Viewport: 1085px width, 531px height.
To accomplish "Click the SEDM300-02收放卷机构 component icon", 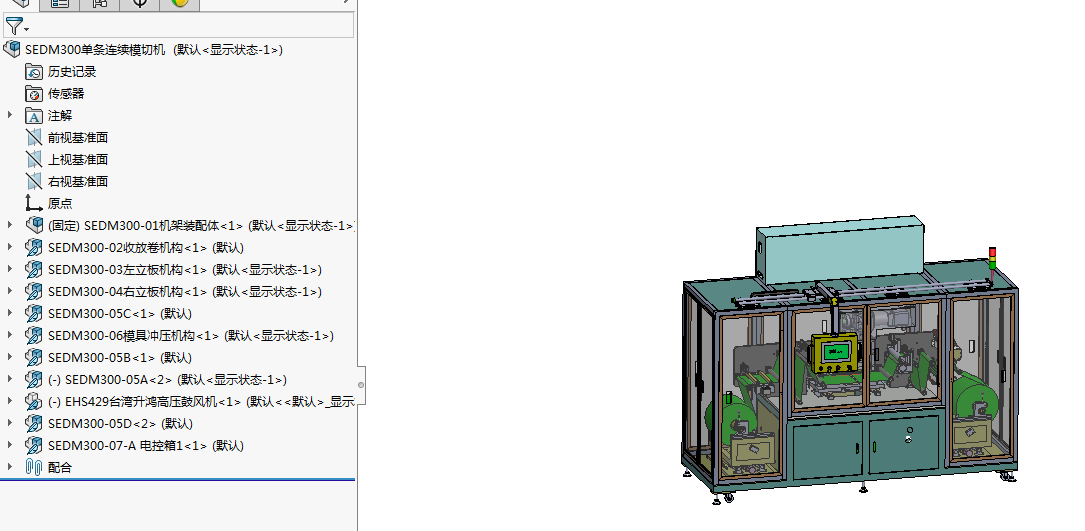I will coord(34,247).
